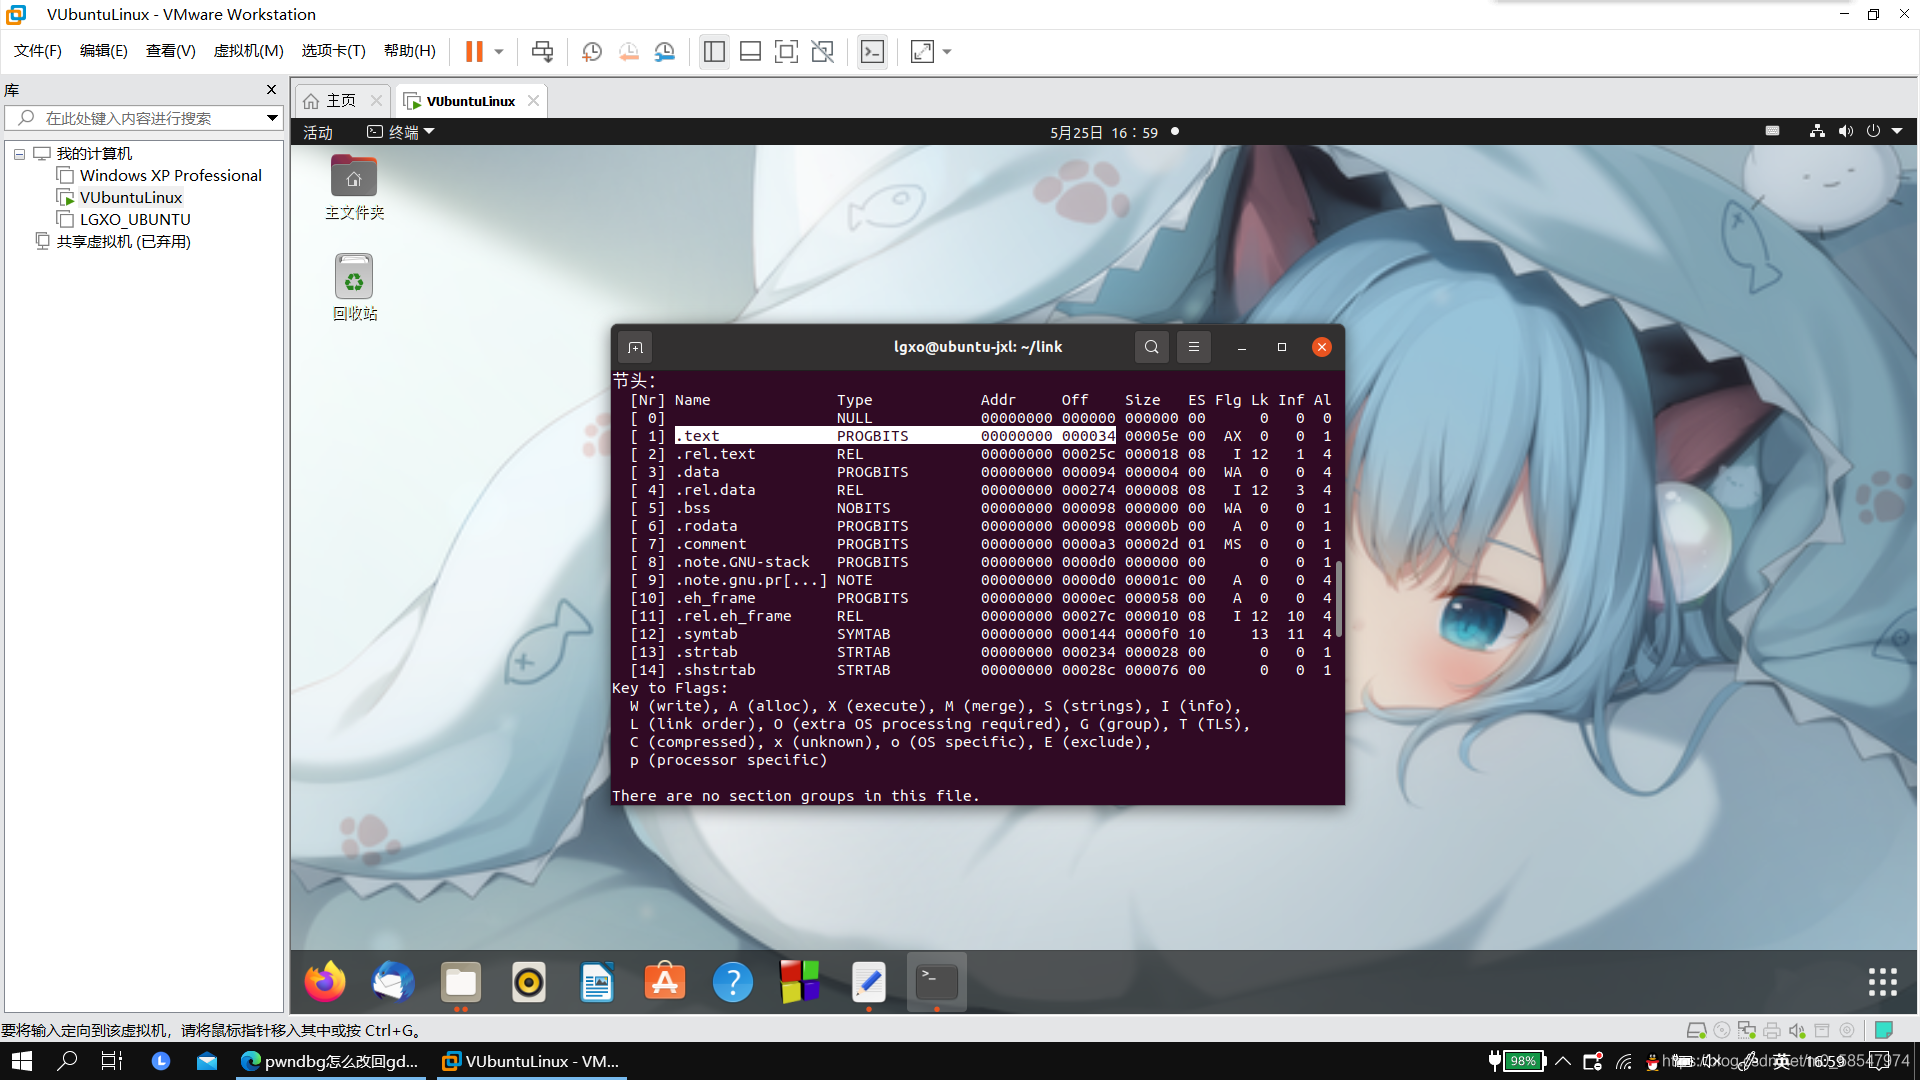Toggle the thumbnail bar view
The height and width of the screenshot is (1080, 1920).
(750, 52)
